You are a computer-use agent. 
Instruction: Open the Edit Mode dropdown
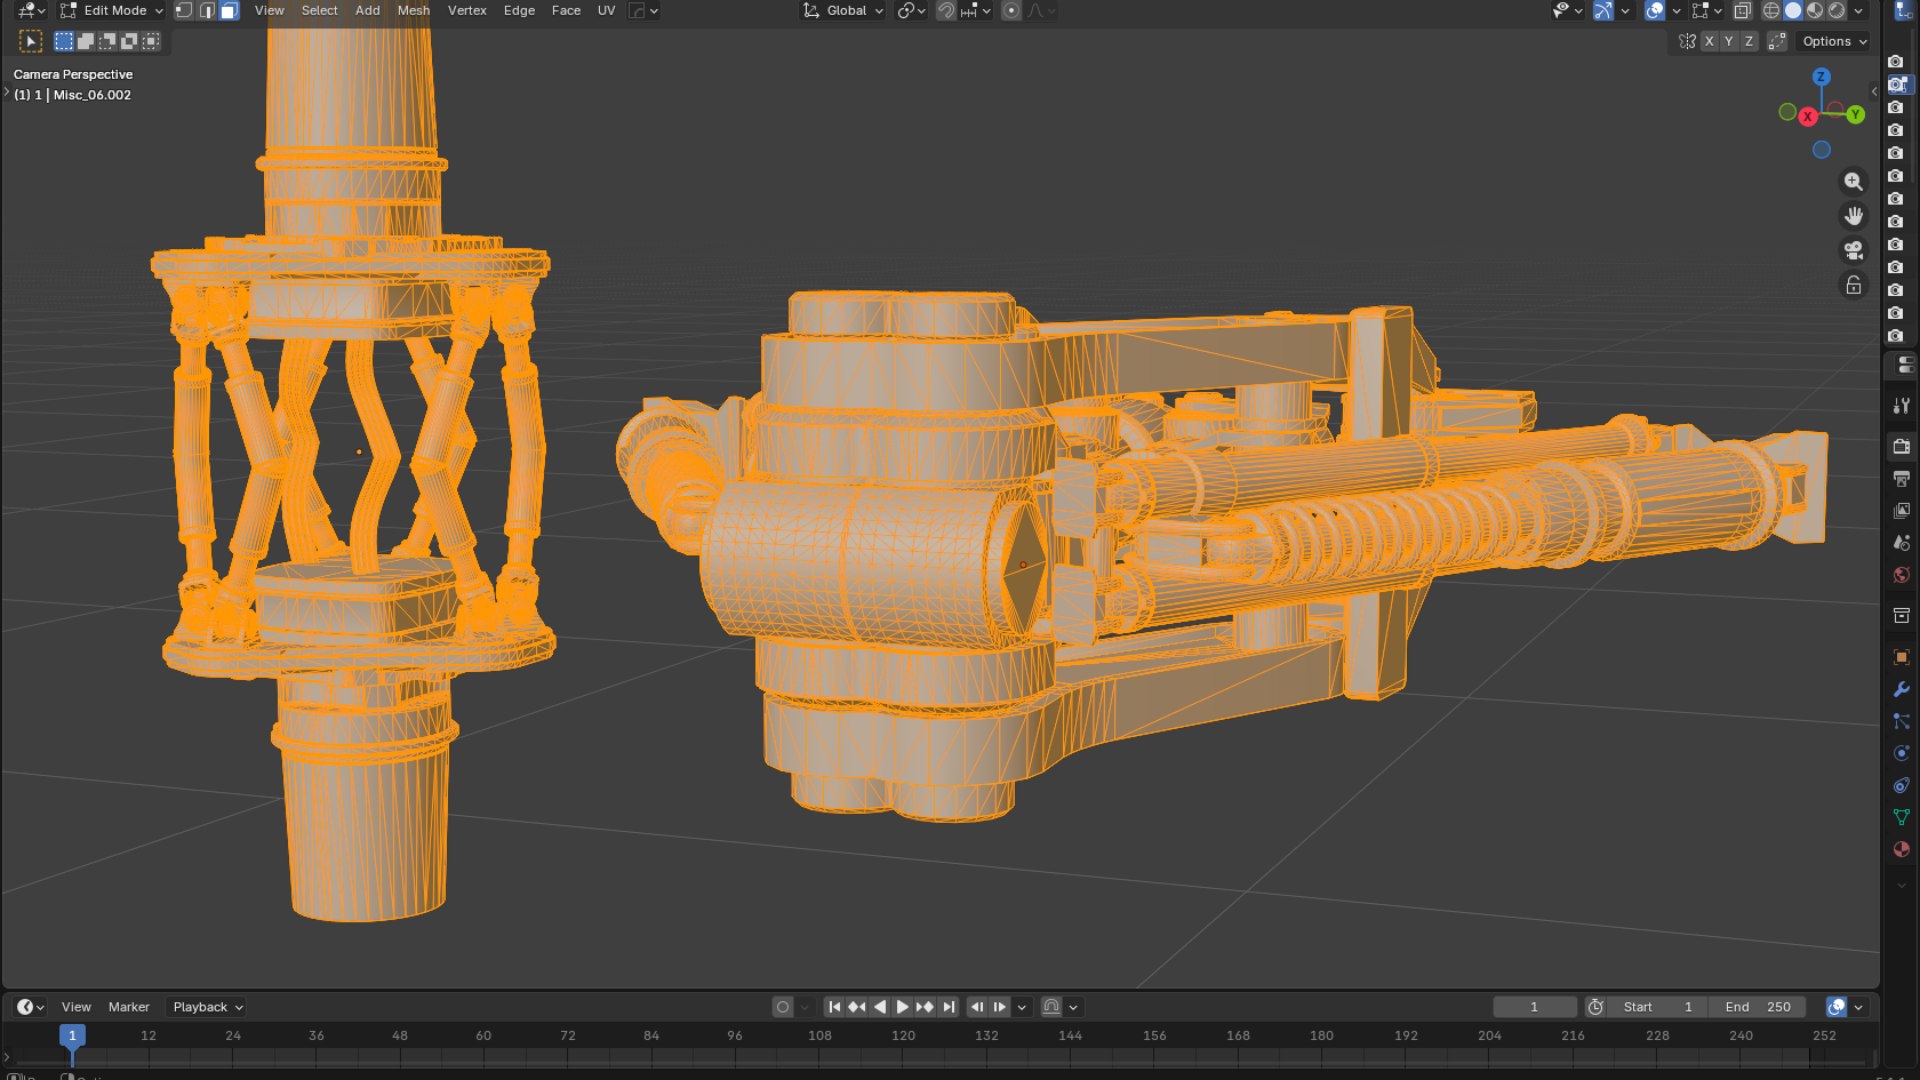pos(111,11)
